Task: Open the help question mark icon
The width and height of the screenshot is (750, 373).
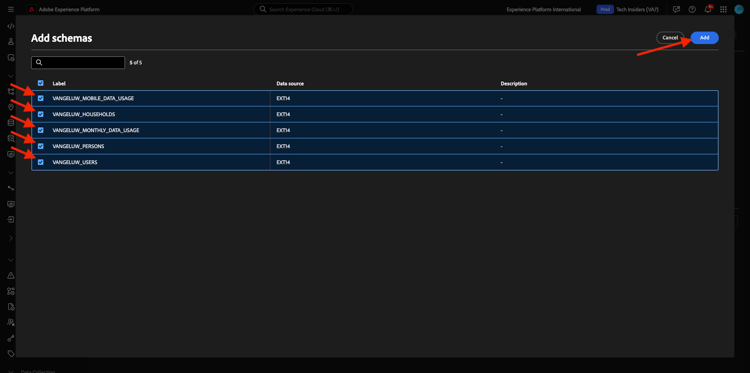Action: tap(692, 9)
